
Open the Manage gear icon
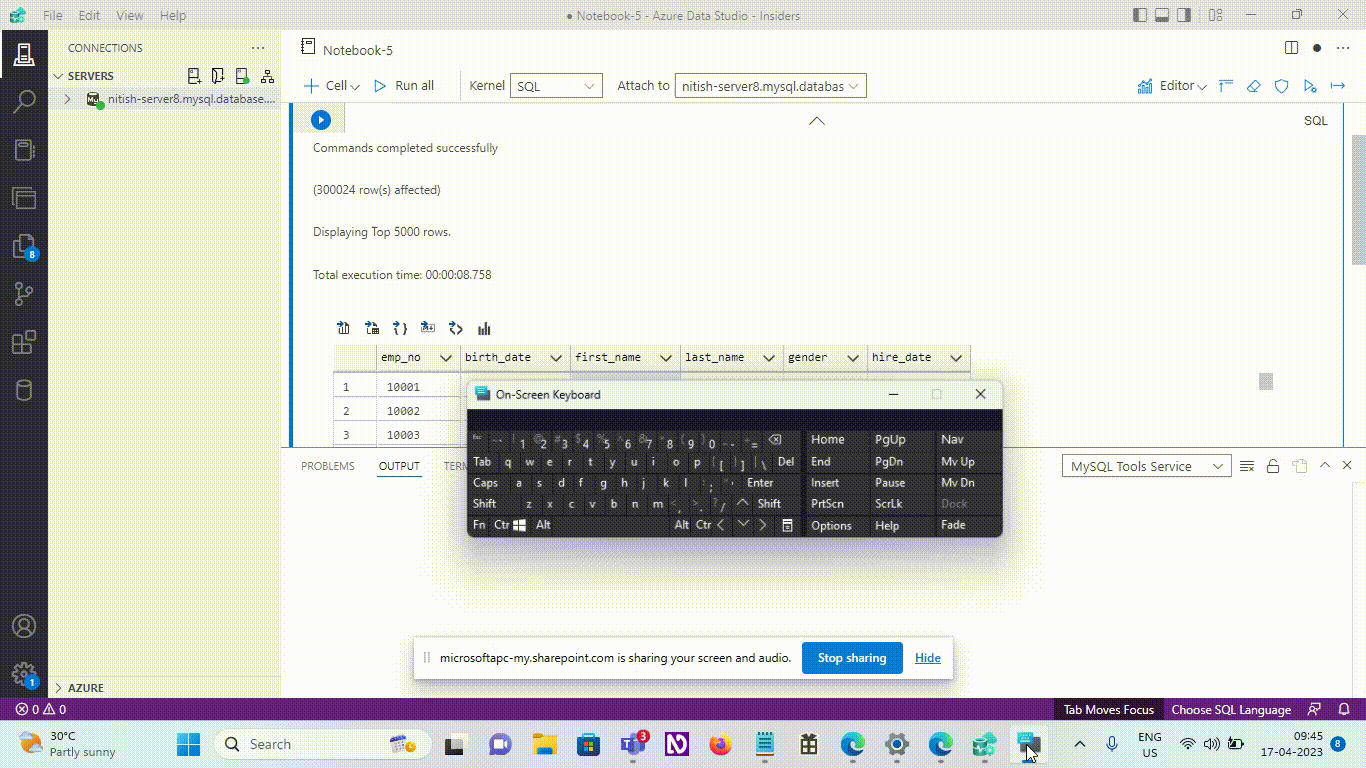pos(24,674)
